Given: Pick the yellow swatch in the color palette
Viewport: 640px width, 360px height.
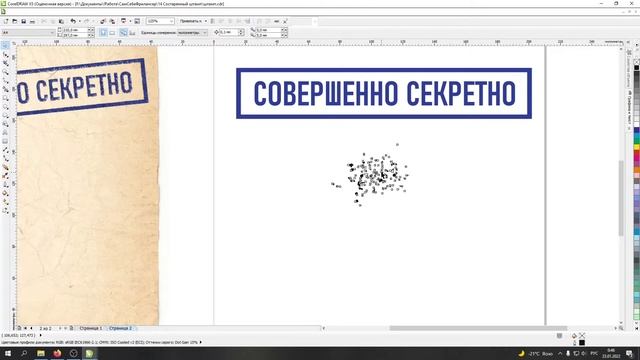Looking at the screenshot, I should (637, 147).
